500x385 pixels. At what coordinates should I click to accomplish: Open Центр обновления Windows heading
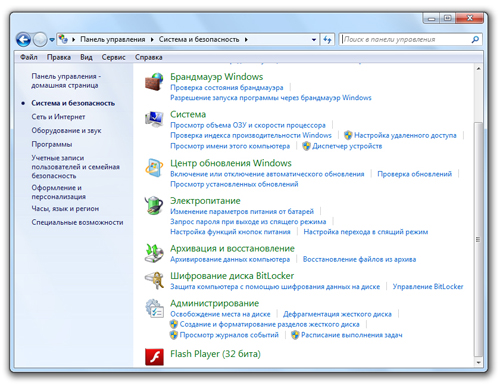click(231, 163)
